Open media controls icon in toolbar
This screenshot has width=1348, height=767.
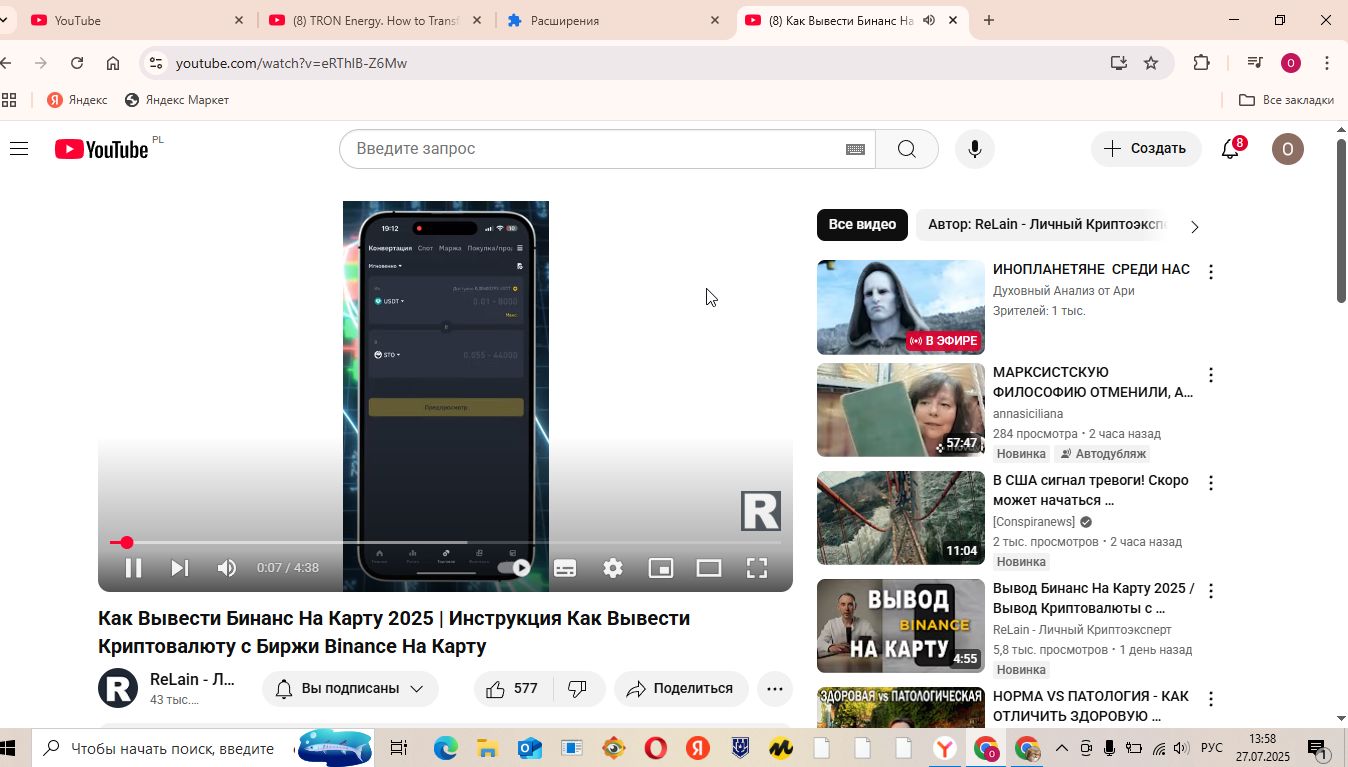coord(1255,63)
